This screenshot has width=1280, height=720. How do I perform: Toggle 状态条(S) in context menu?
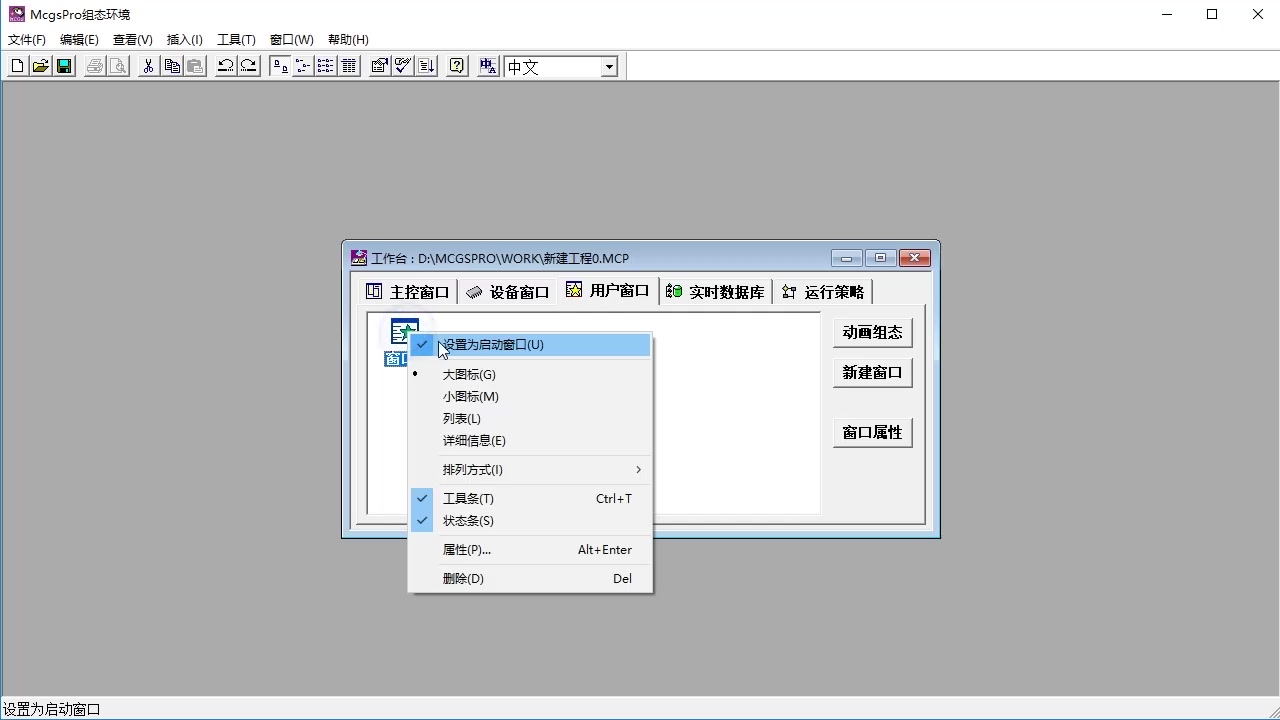tap(530, 521)
